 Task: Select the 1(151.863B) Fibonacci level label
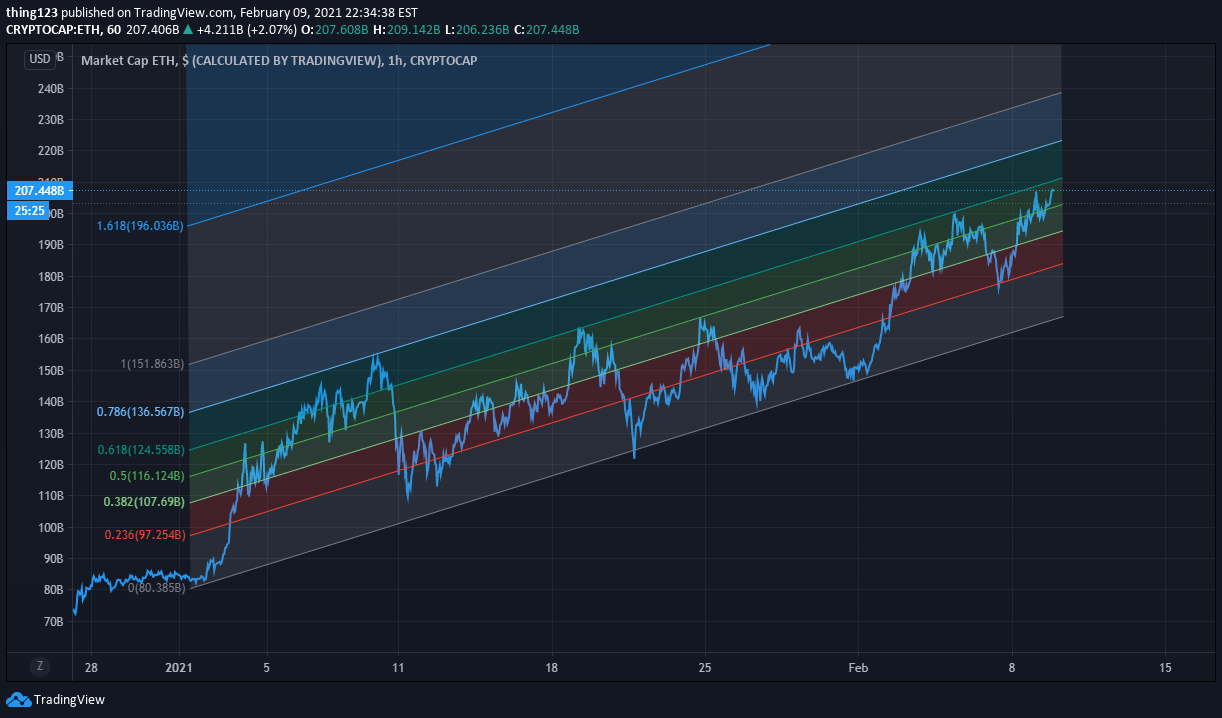(152, 364)
